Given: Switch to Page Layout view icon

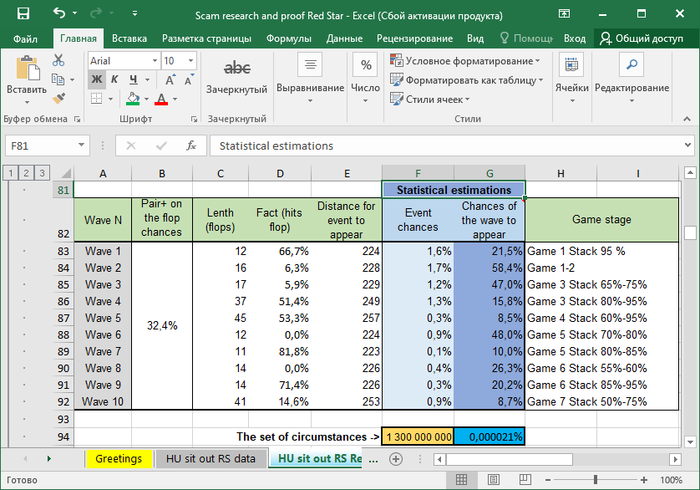Looking at the screenshot, I should [495, 480].
